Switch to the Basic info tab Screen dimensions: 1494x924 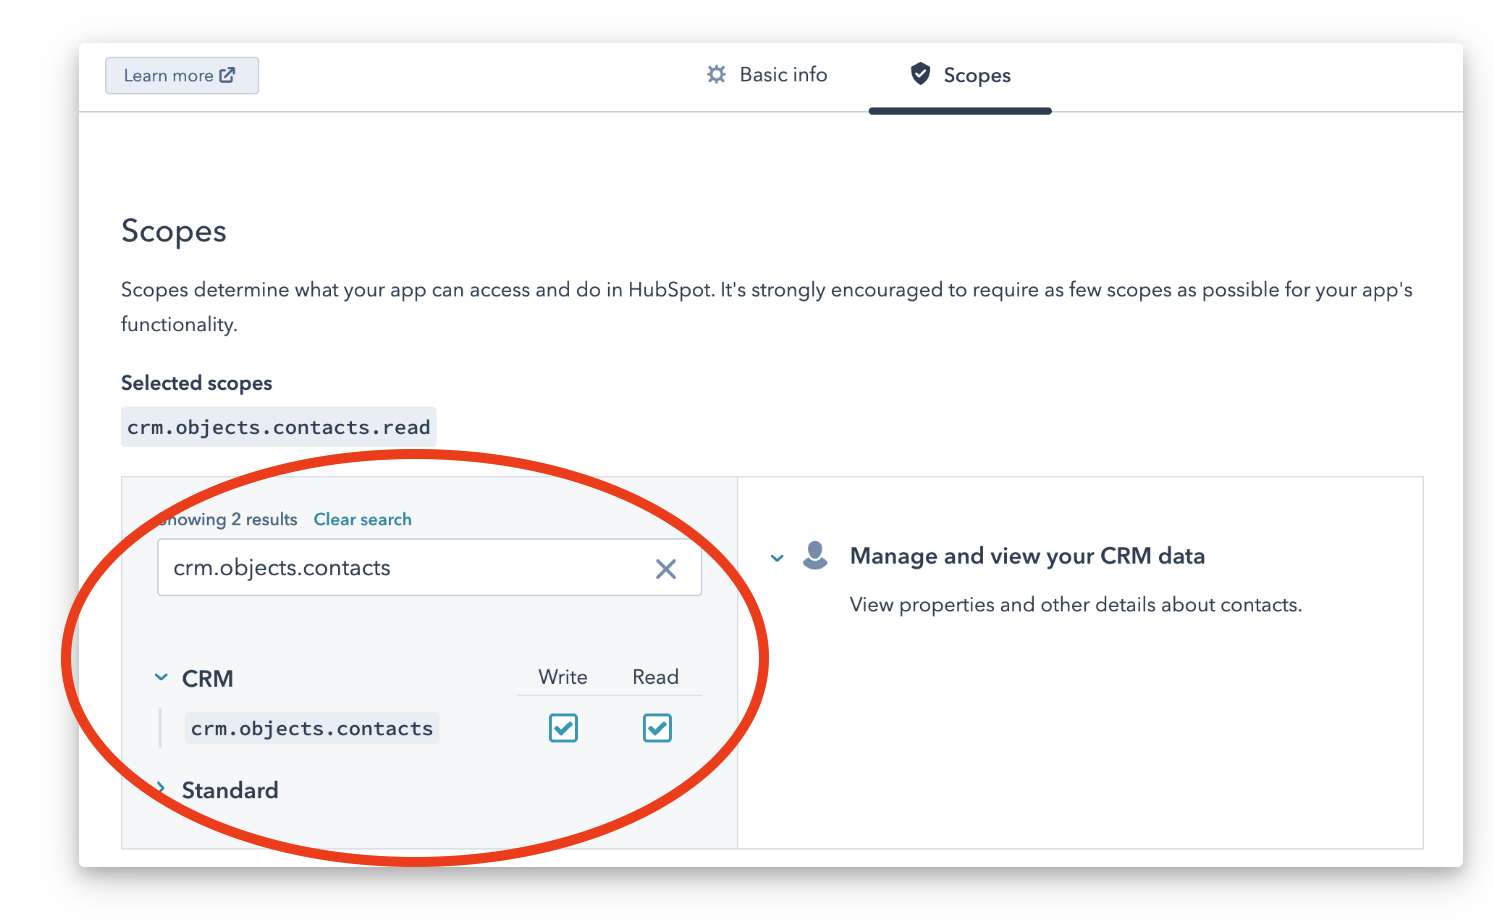(x=782, y=75)
